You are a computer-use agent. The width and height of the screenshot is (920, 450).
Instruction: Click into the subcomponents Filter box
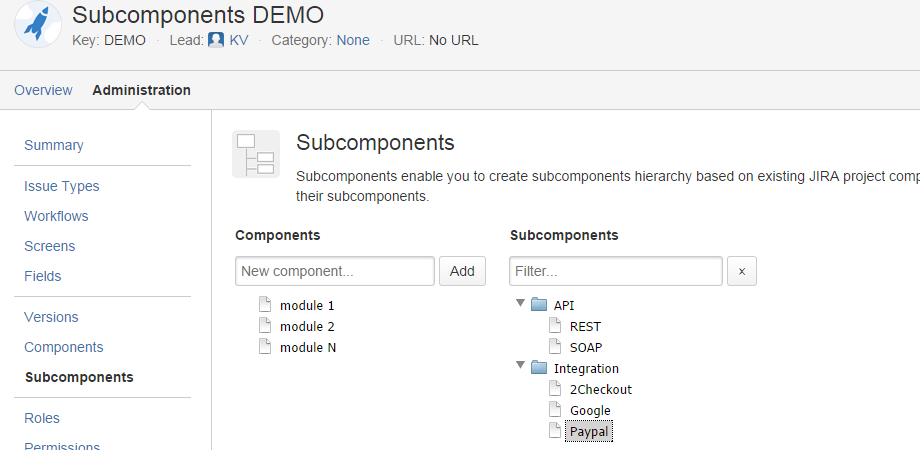(x=615, y=271)
